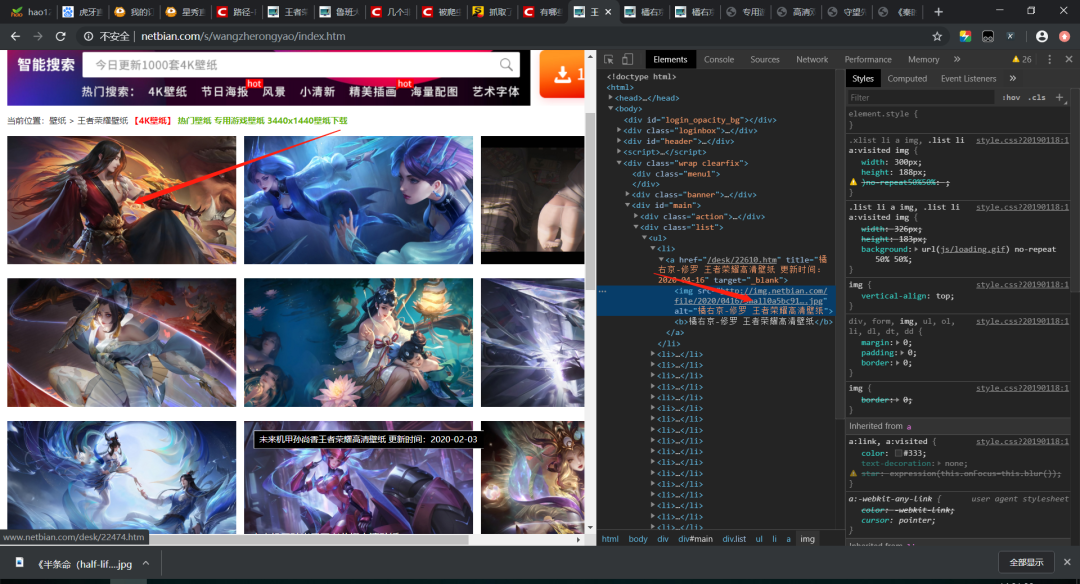Viewport: 1080px width, 584px height.
Task: Select div#main in the breadcrumb bar
Action: pyautogui.click(x=695, y=539)
